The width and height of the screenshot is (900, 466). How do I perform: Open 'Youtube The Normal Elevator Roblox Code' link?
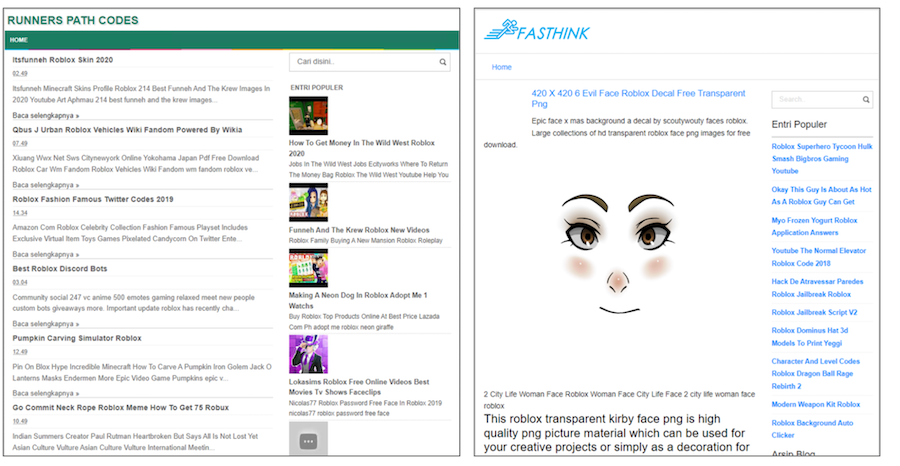(819, 257)
